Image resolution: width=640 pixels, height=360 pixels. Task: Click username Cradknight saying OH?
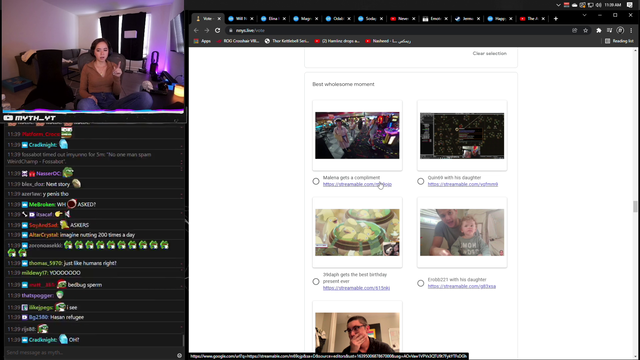pyautogui.click(x=42, y=340)
